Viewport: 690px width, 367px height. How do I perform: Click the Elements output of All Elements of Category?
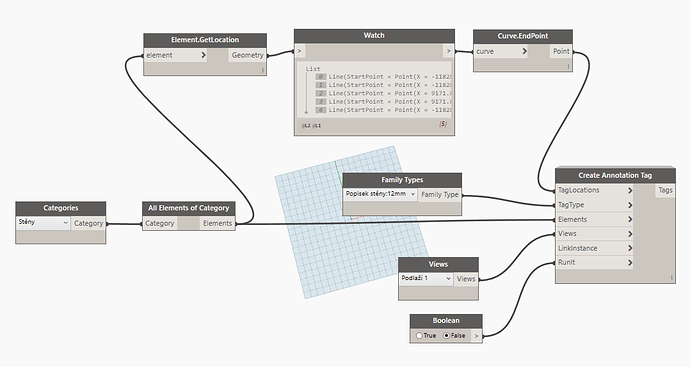pyautogui.click(x=217, y=223)
